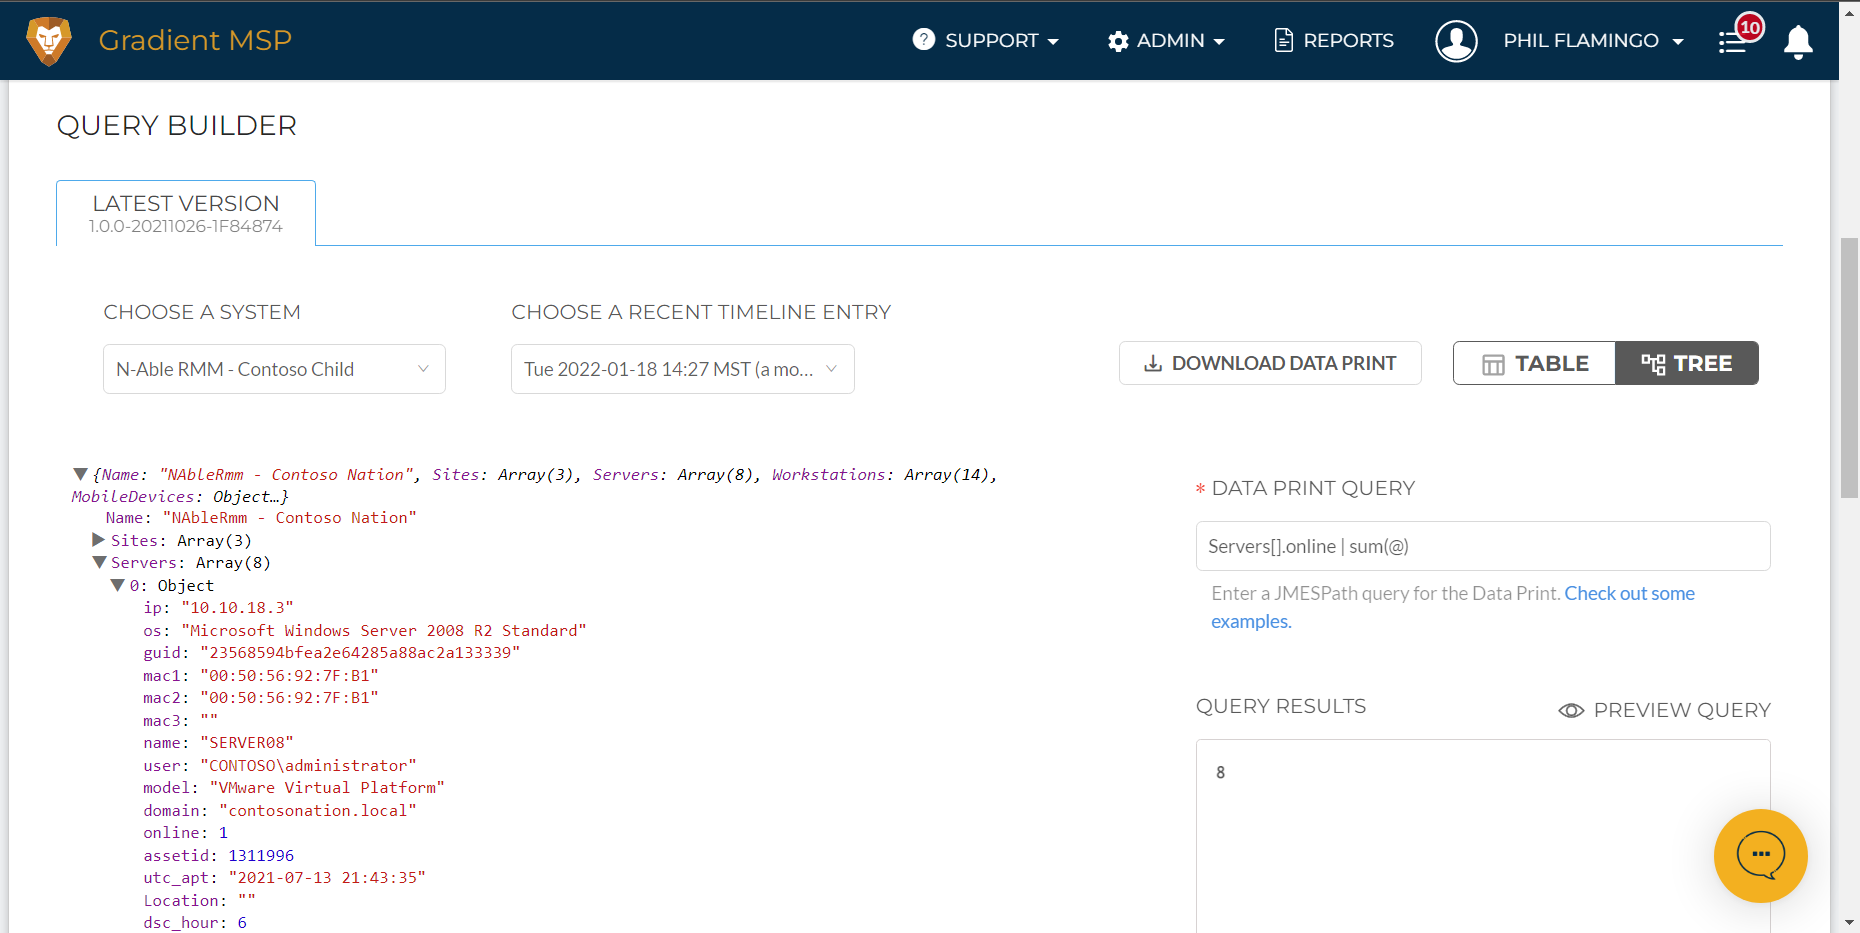Screen dimensions: 1860x933
Task: Click the Name "NAbleRmm - Contoso Nation" row
Action: point(261,518)
